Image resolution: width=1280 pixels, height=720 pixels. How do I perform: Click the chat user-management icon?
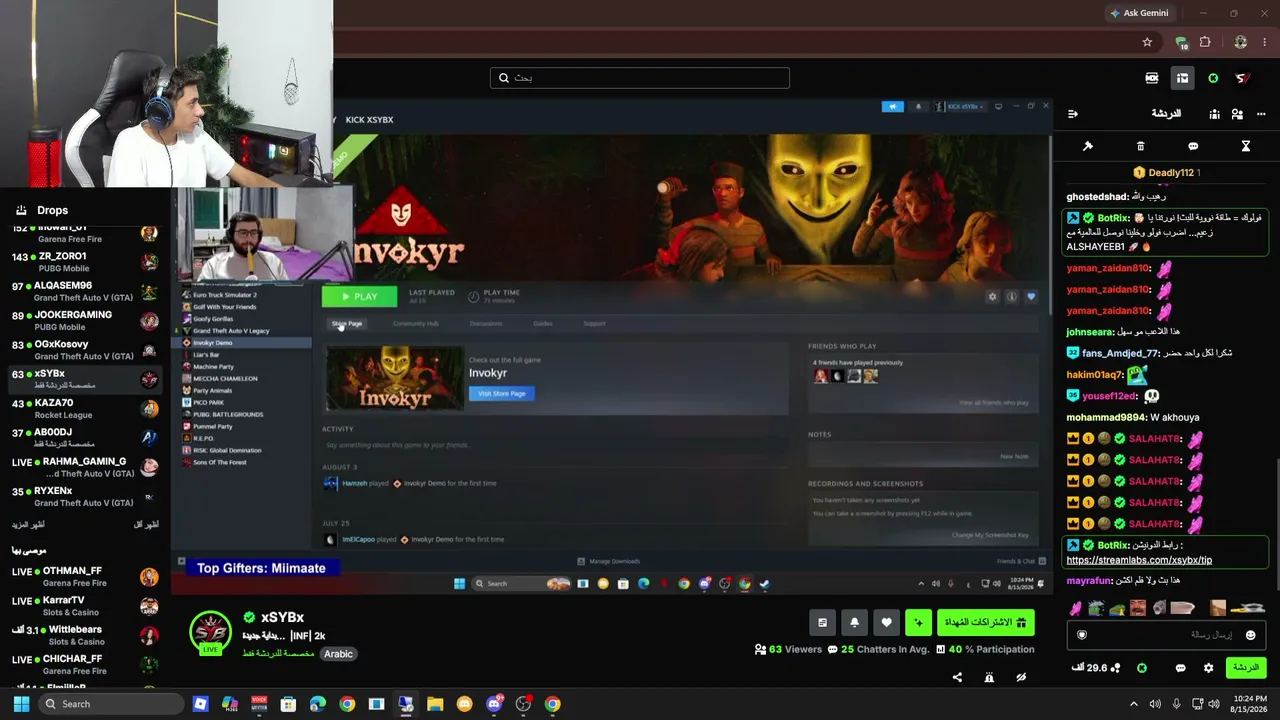pos(1237,114)
